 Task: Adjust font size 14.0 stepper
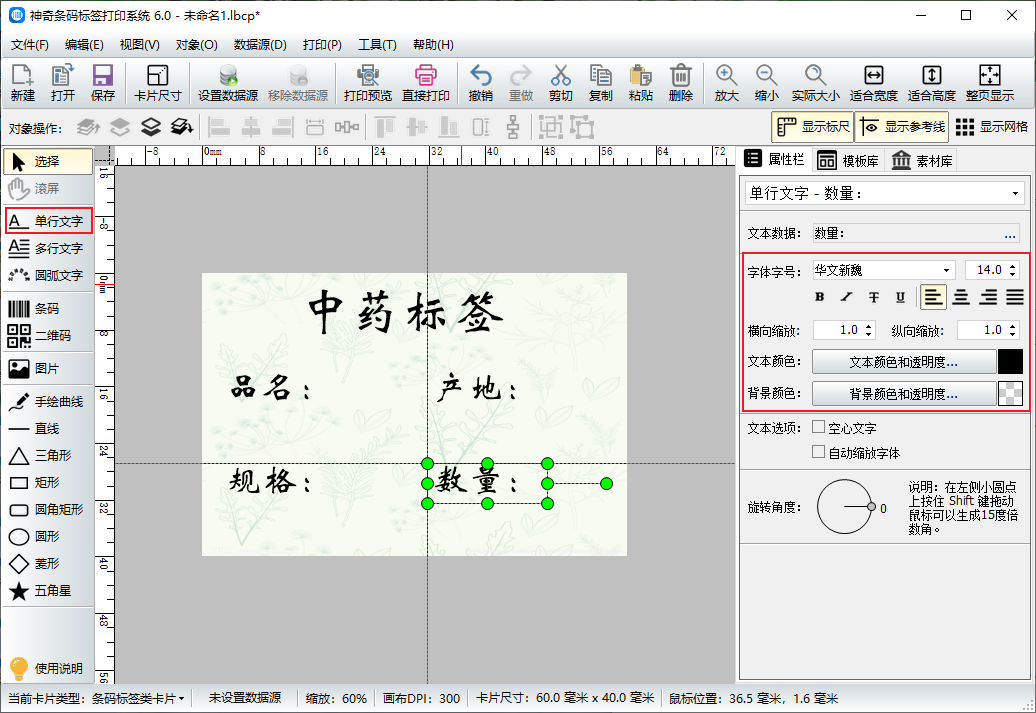1012,270
